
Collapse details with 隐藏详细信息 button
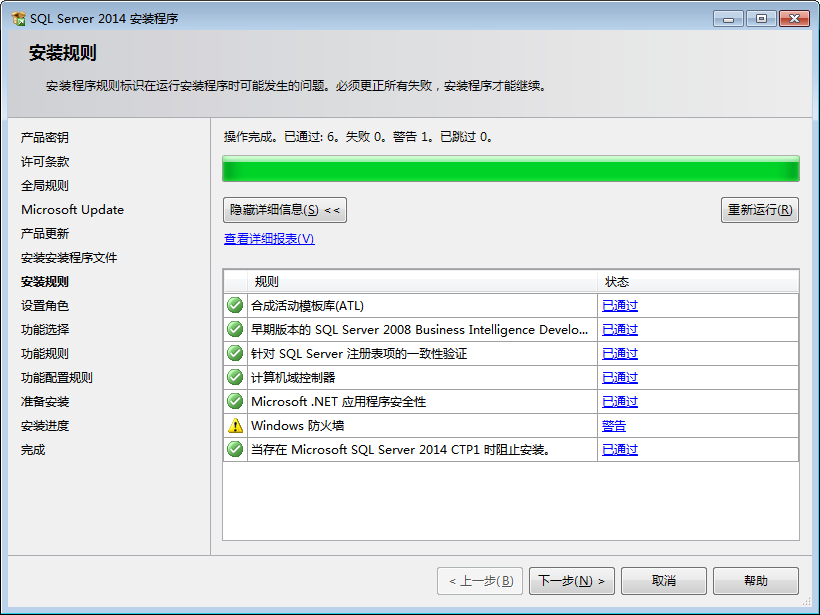click(x=283, y=210)
